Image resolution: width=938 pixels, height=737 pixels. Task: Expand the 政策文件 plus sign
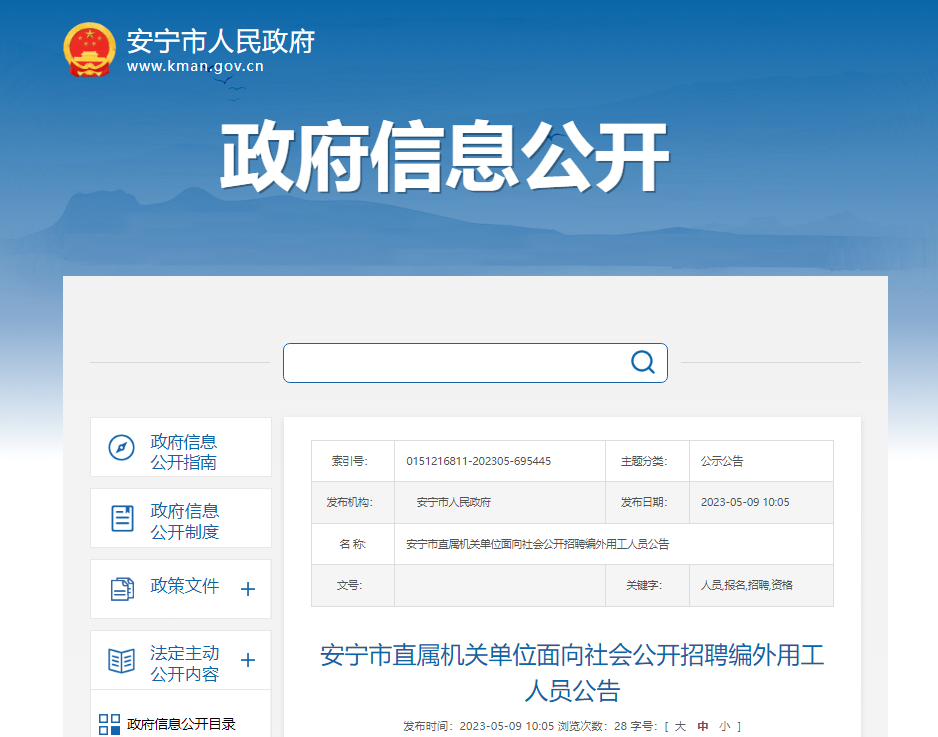pyautogui.click(x=248, y=589)
